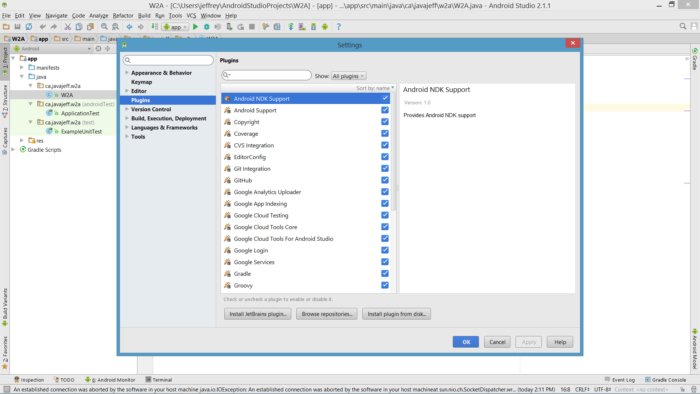Image resolution: width=700 pixels, height=394 pixels.
Task: Click the navigate Forward arrow icon
Action: pyautogui.click(x=140, y=27)
